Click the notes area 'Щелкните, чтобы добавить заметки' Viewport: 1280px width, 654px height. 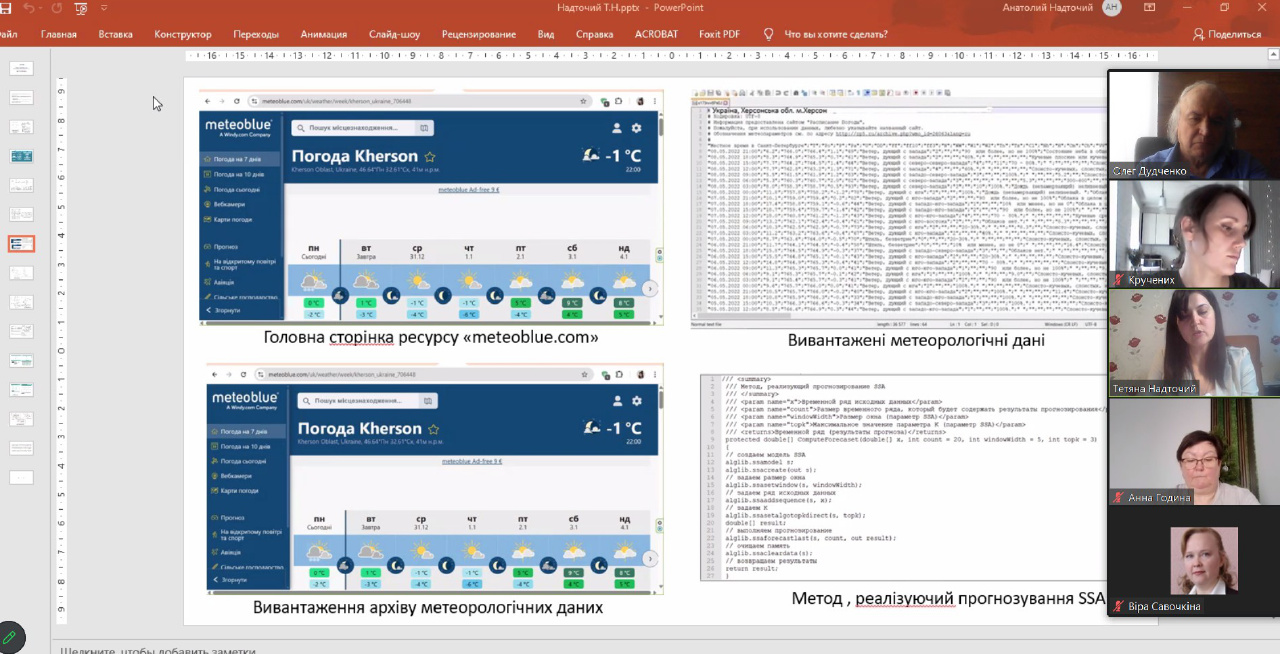[x=158, y=649]
